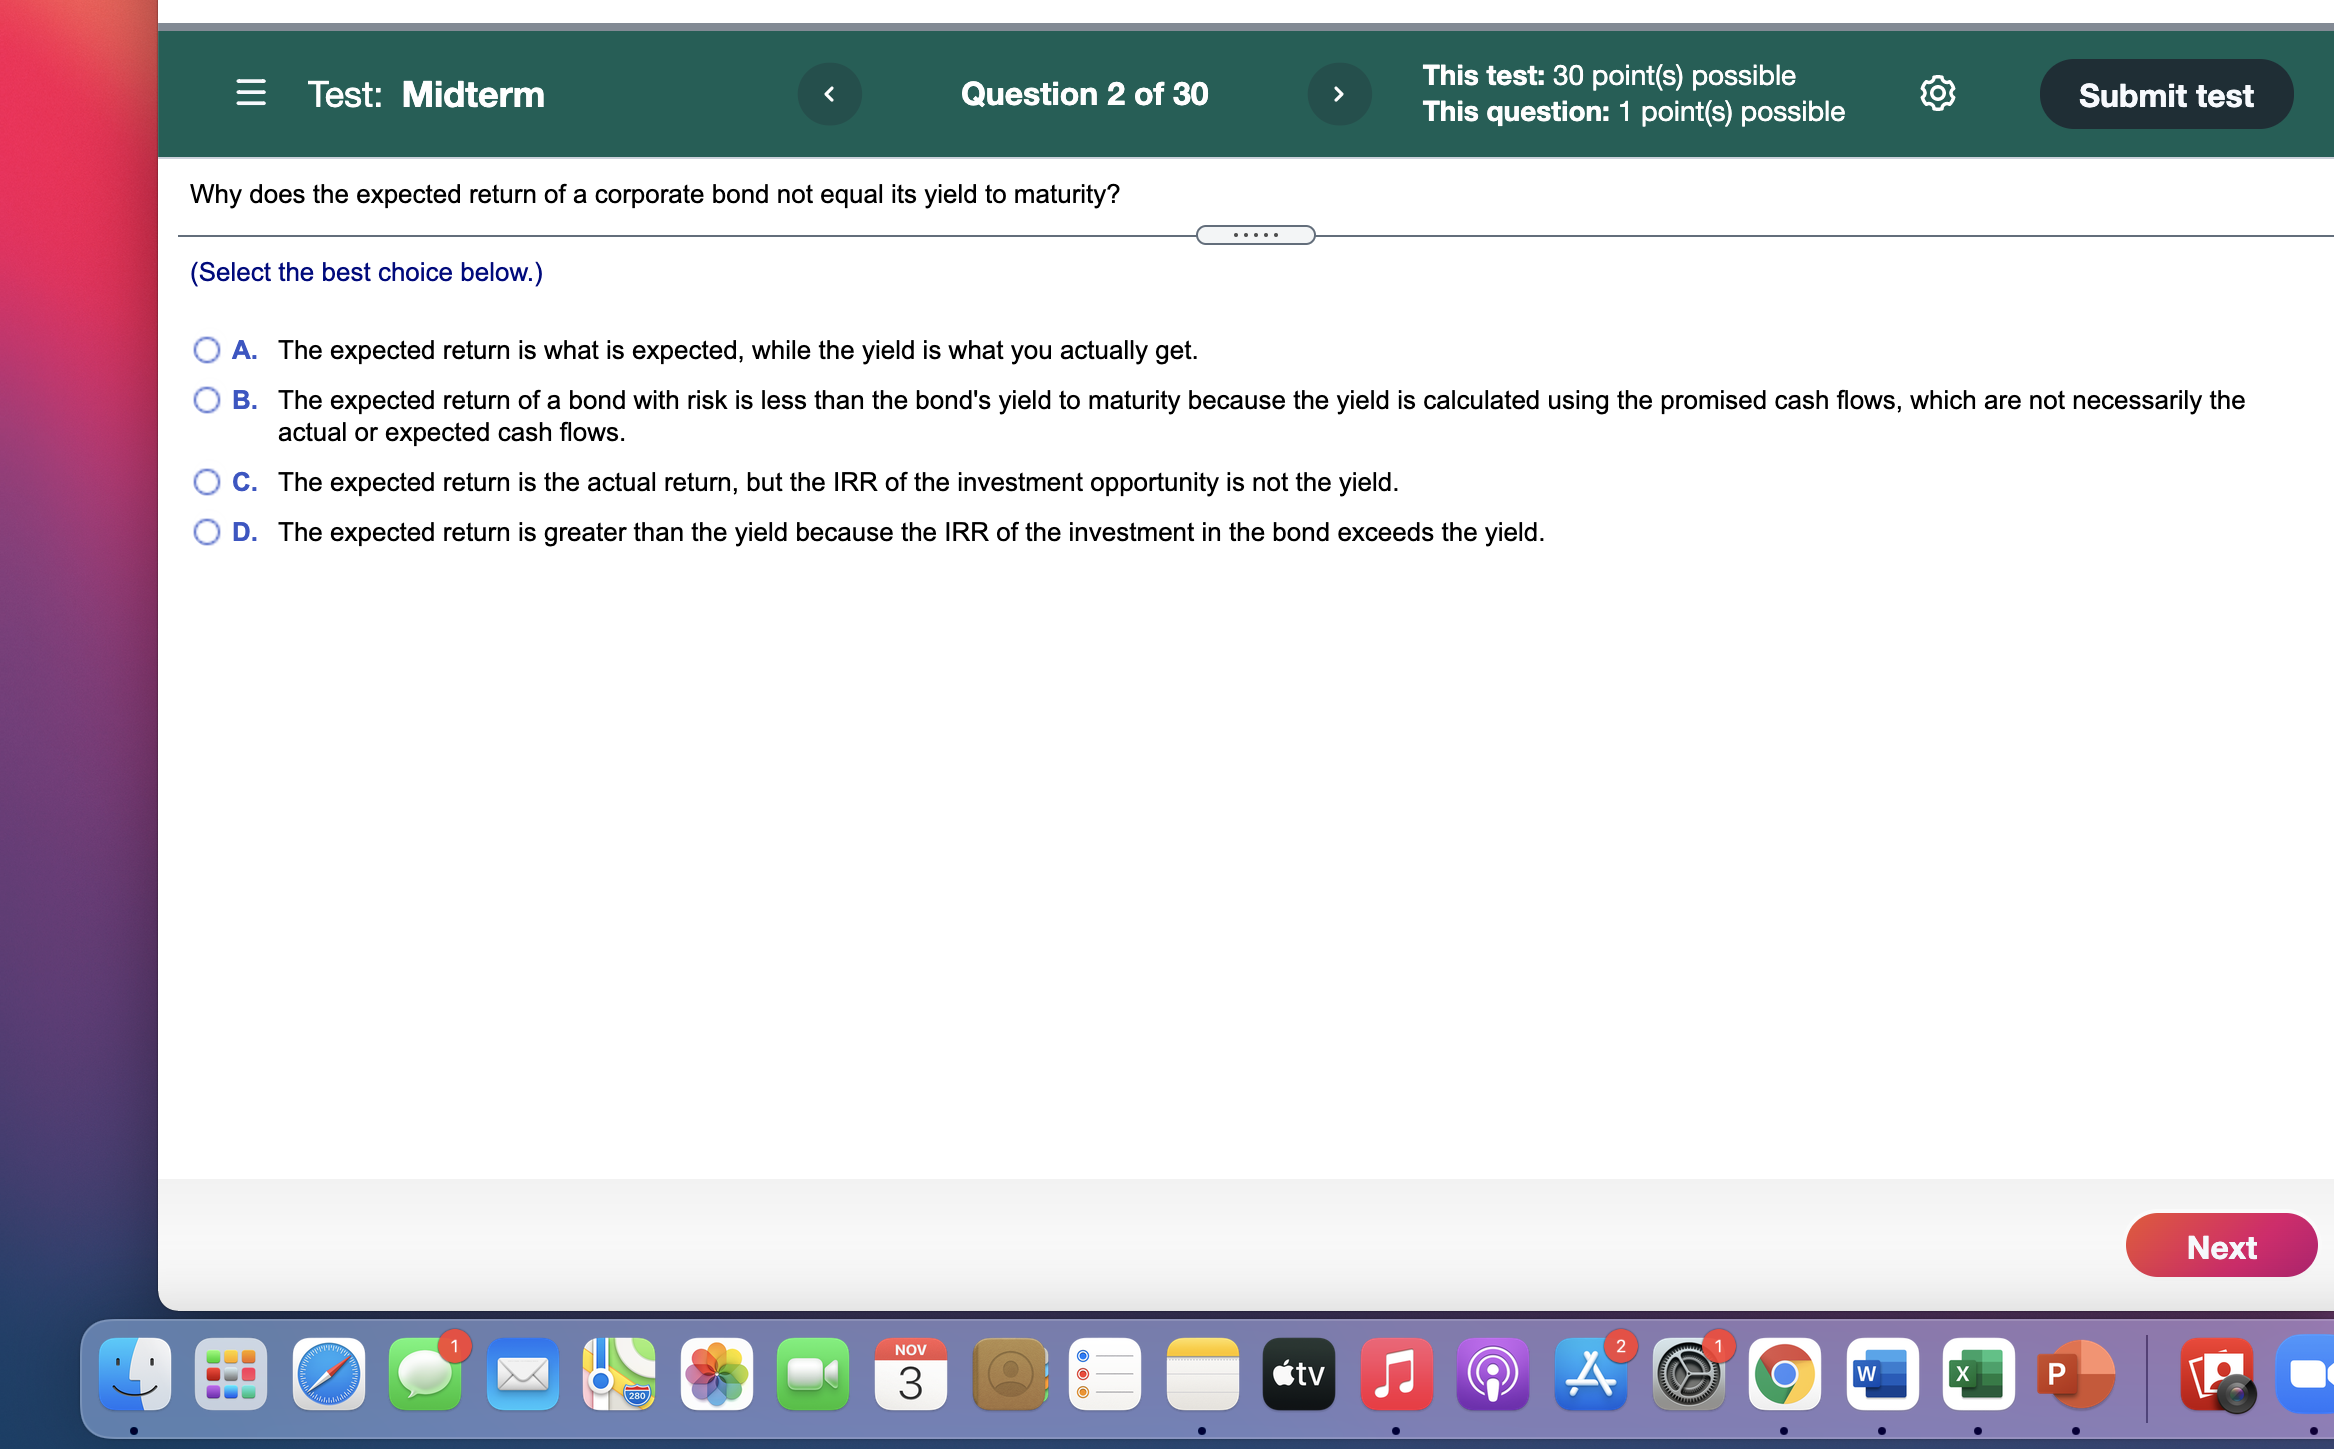Advance to question 3 using the right chevron
Image resolution: width=2334 pixels, height=1449 pixels.
[1340, 93]
